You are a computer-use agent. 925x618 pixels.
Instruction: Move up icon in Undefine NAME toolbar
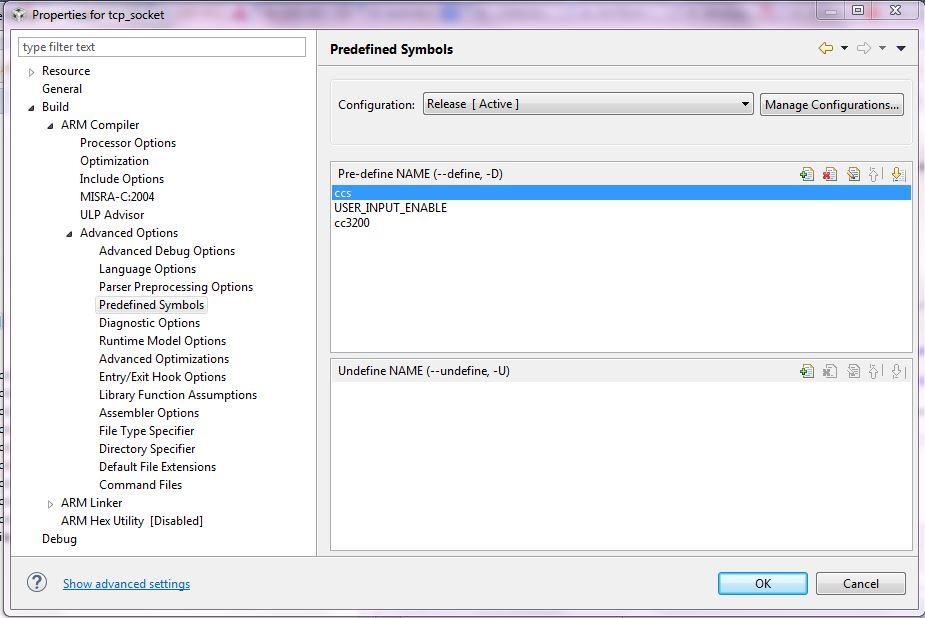[x=874, y=371]
